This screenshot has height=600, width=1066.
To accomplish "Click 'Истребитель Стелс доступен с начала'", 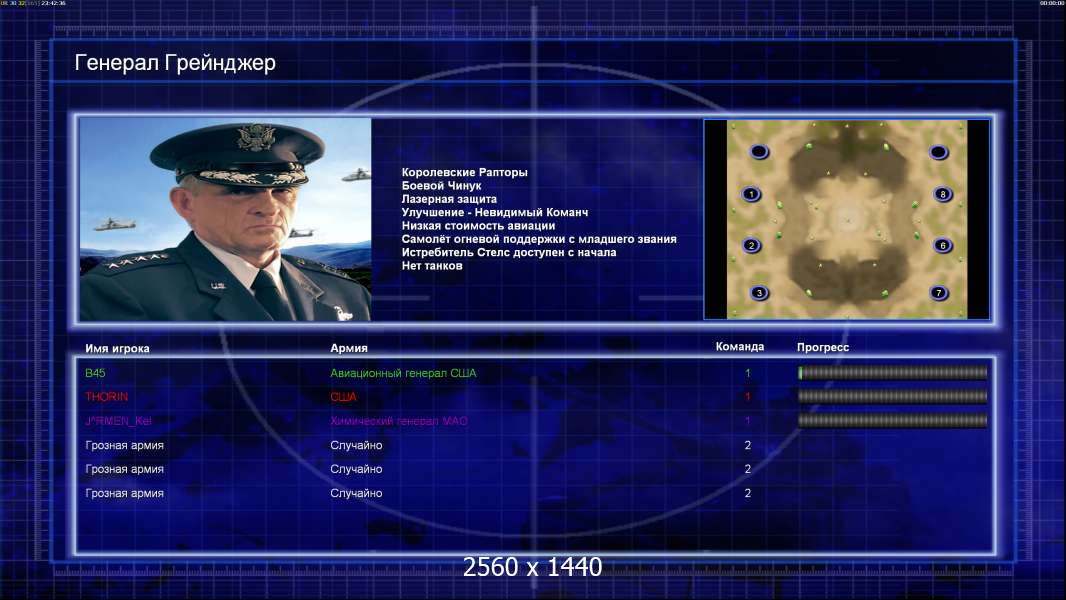I will 509,252.
